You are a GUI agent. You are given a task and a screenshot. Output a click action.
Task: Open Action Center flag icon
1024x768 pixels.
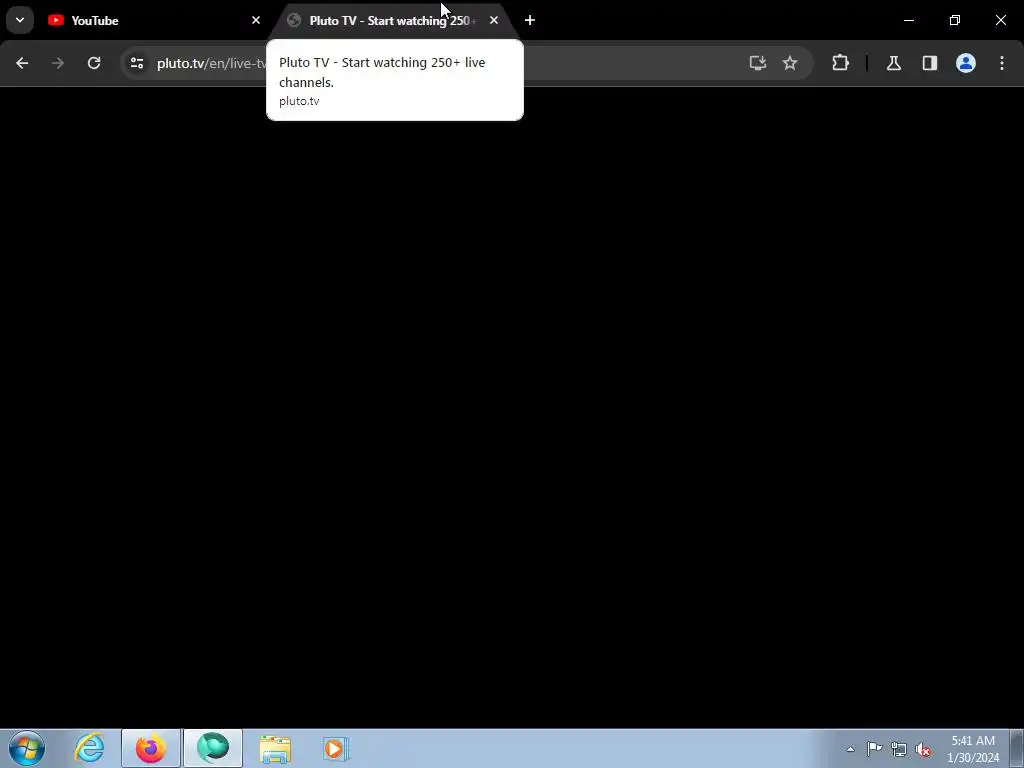pos(874,749)
